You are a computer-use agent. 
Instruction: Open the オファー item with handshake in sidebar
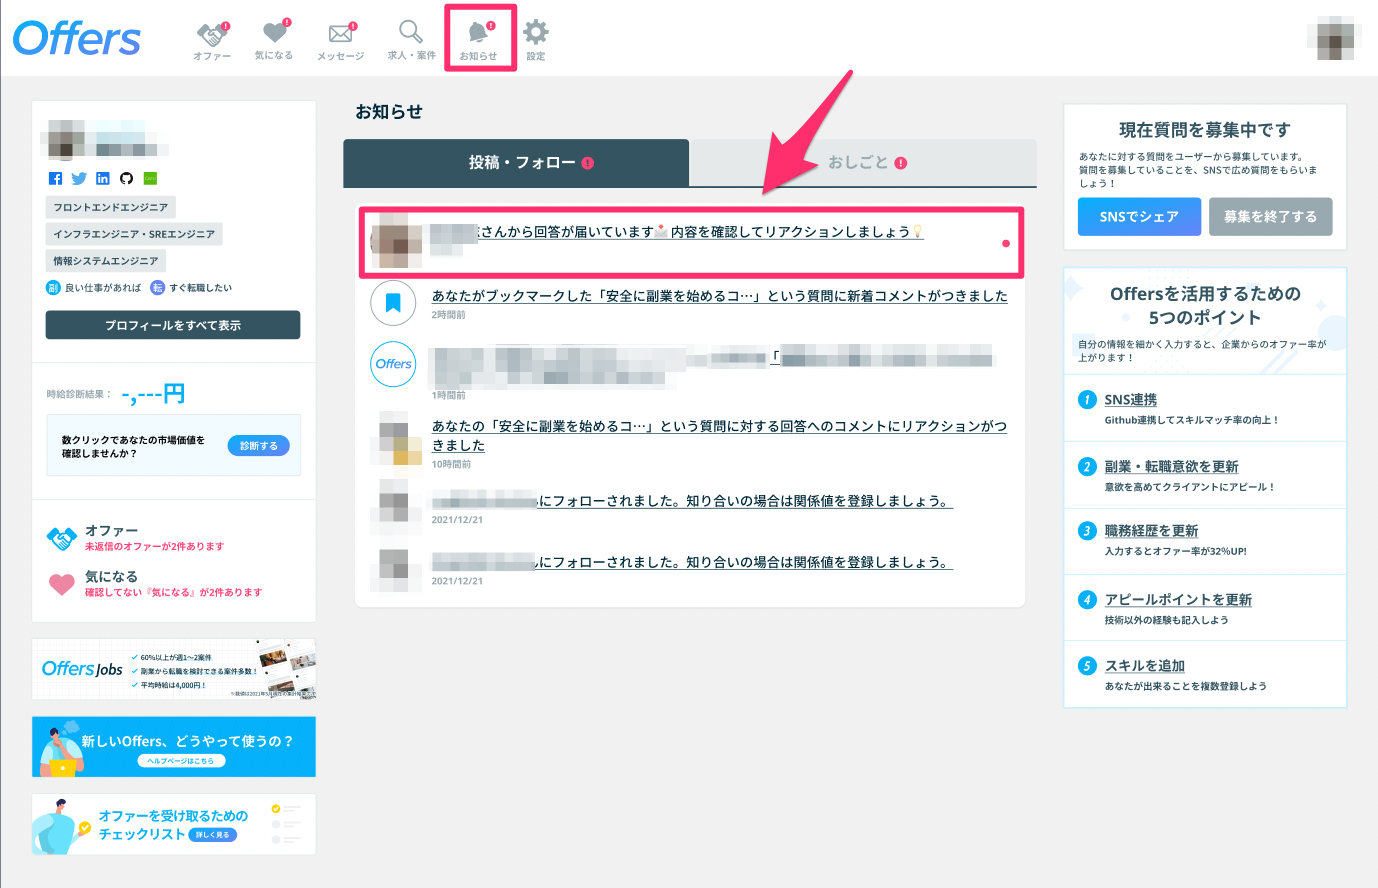(x=136, y=538)
